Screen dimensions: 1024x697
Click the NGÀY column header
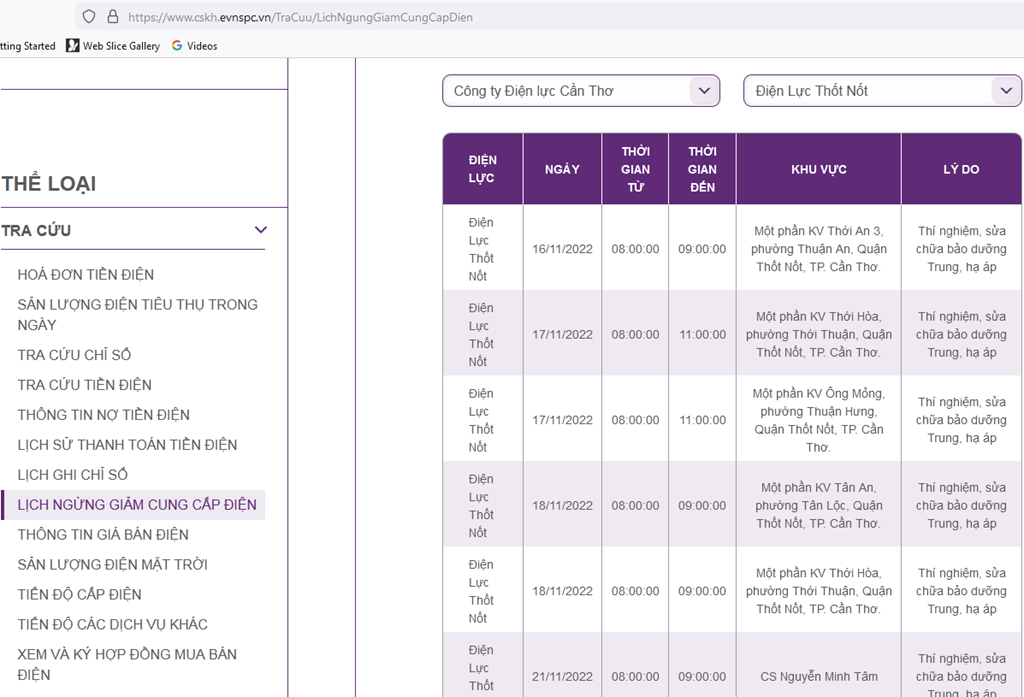562,169
